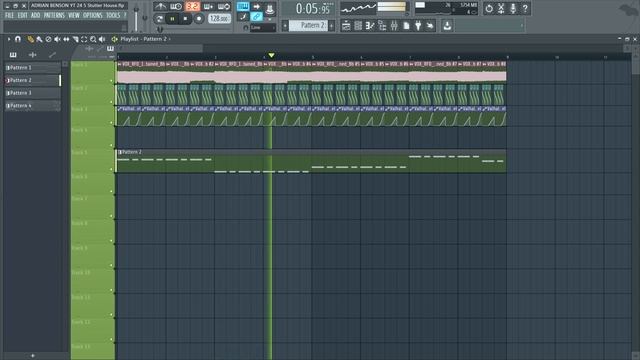
Task: Click the tempo tapper hand icon
Action: [430, 26]
